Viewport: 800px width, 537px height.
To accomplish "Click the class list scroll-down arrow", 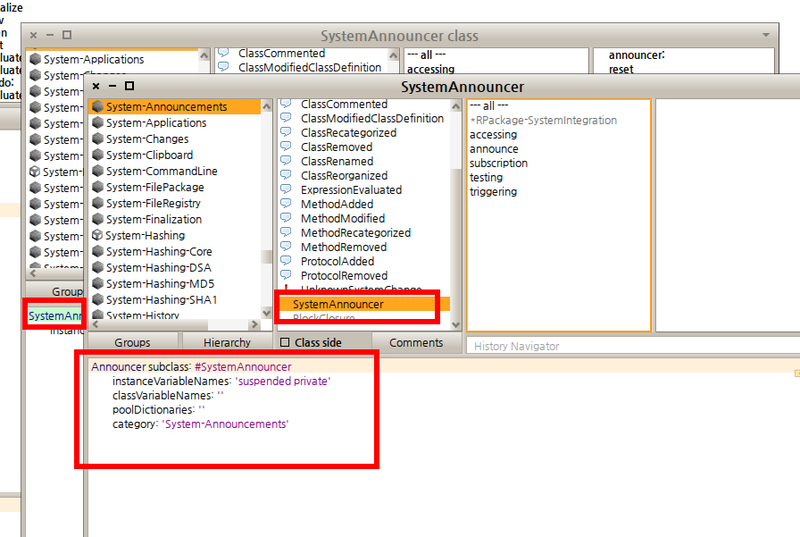I will [x=457, y=325].
